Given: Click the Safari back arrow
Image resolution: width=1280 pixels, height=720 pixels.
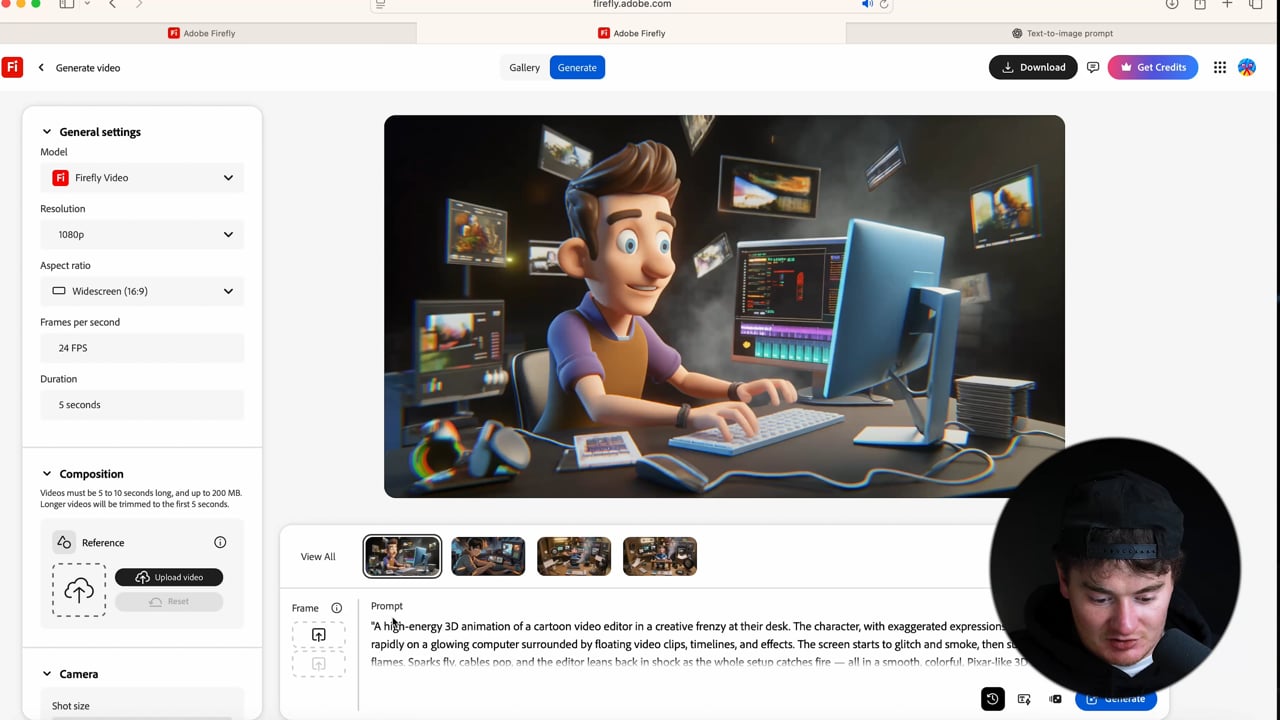Looking at the screenshot, I should pos(112,5).
